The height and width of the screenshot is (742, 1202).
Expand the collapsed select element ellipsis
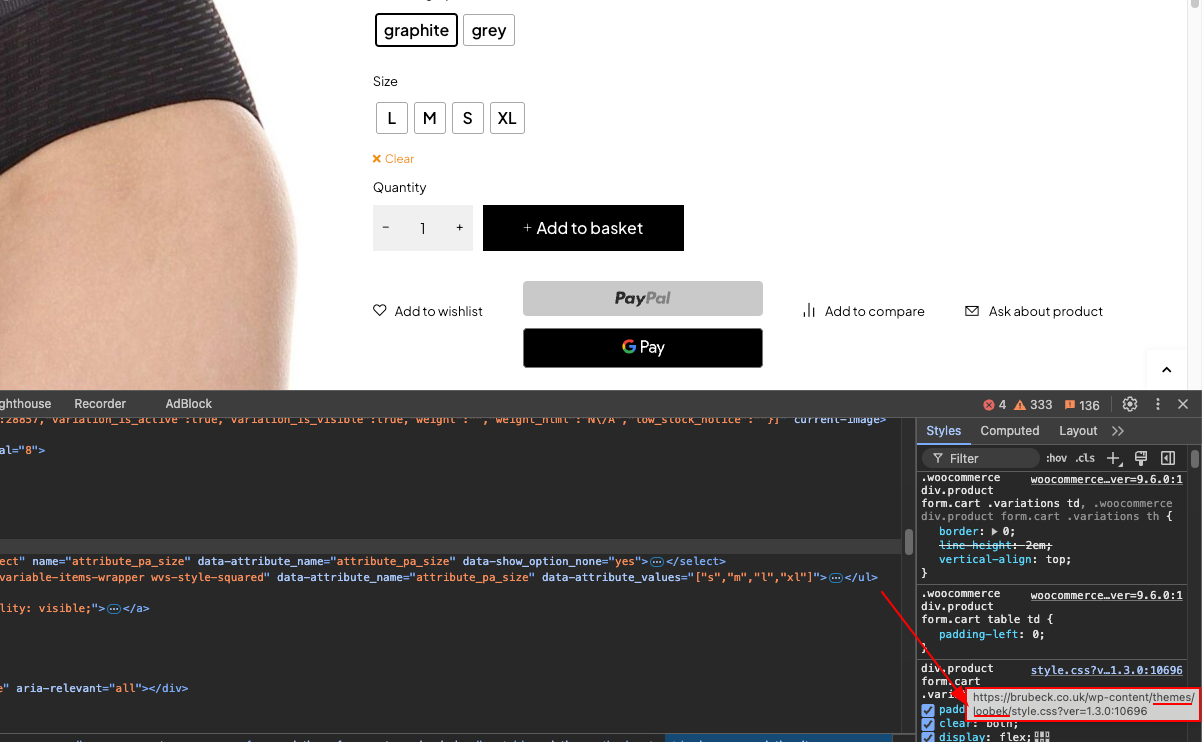657,562
